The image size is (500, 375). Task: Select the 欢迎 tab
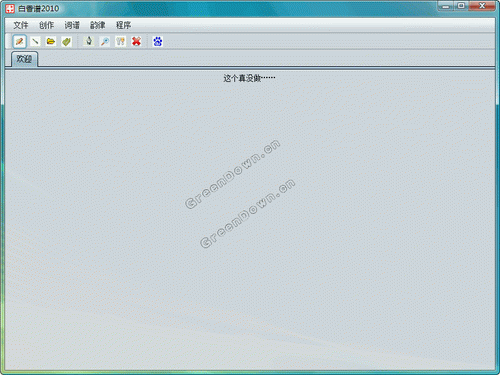click(24, 59)
